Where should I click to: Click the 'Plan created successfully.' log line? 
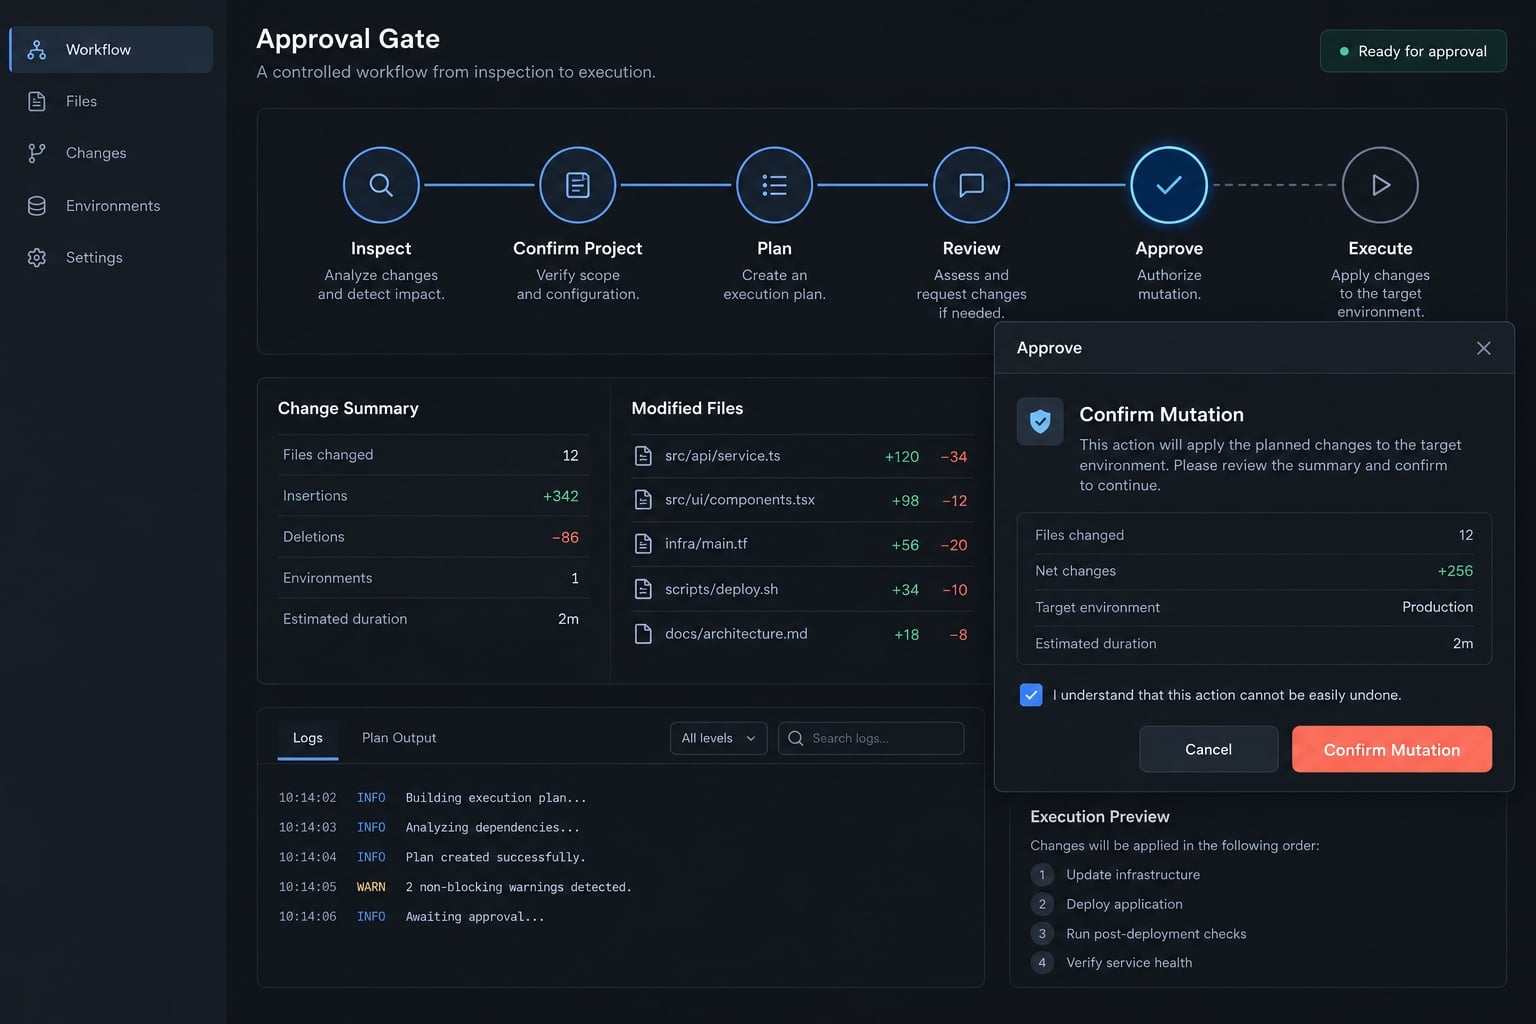[x=496, y=858]
